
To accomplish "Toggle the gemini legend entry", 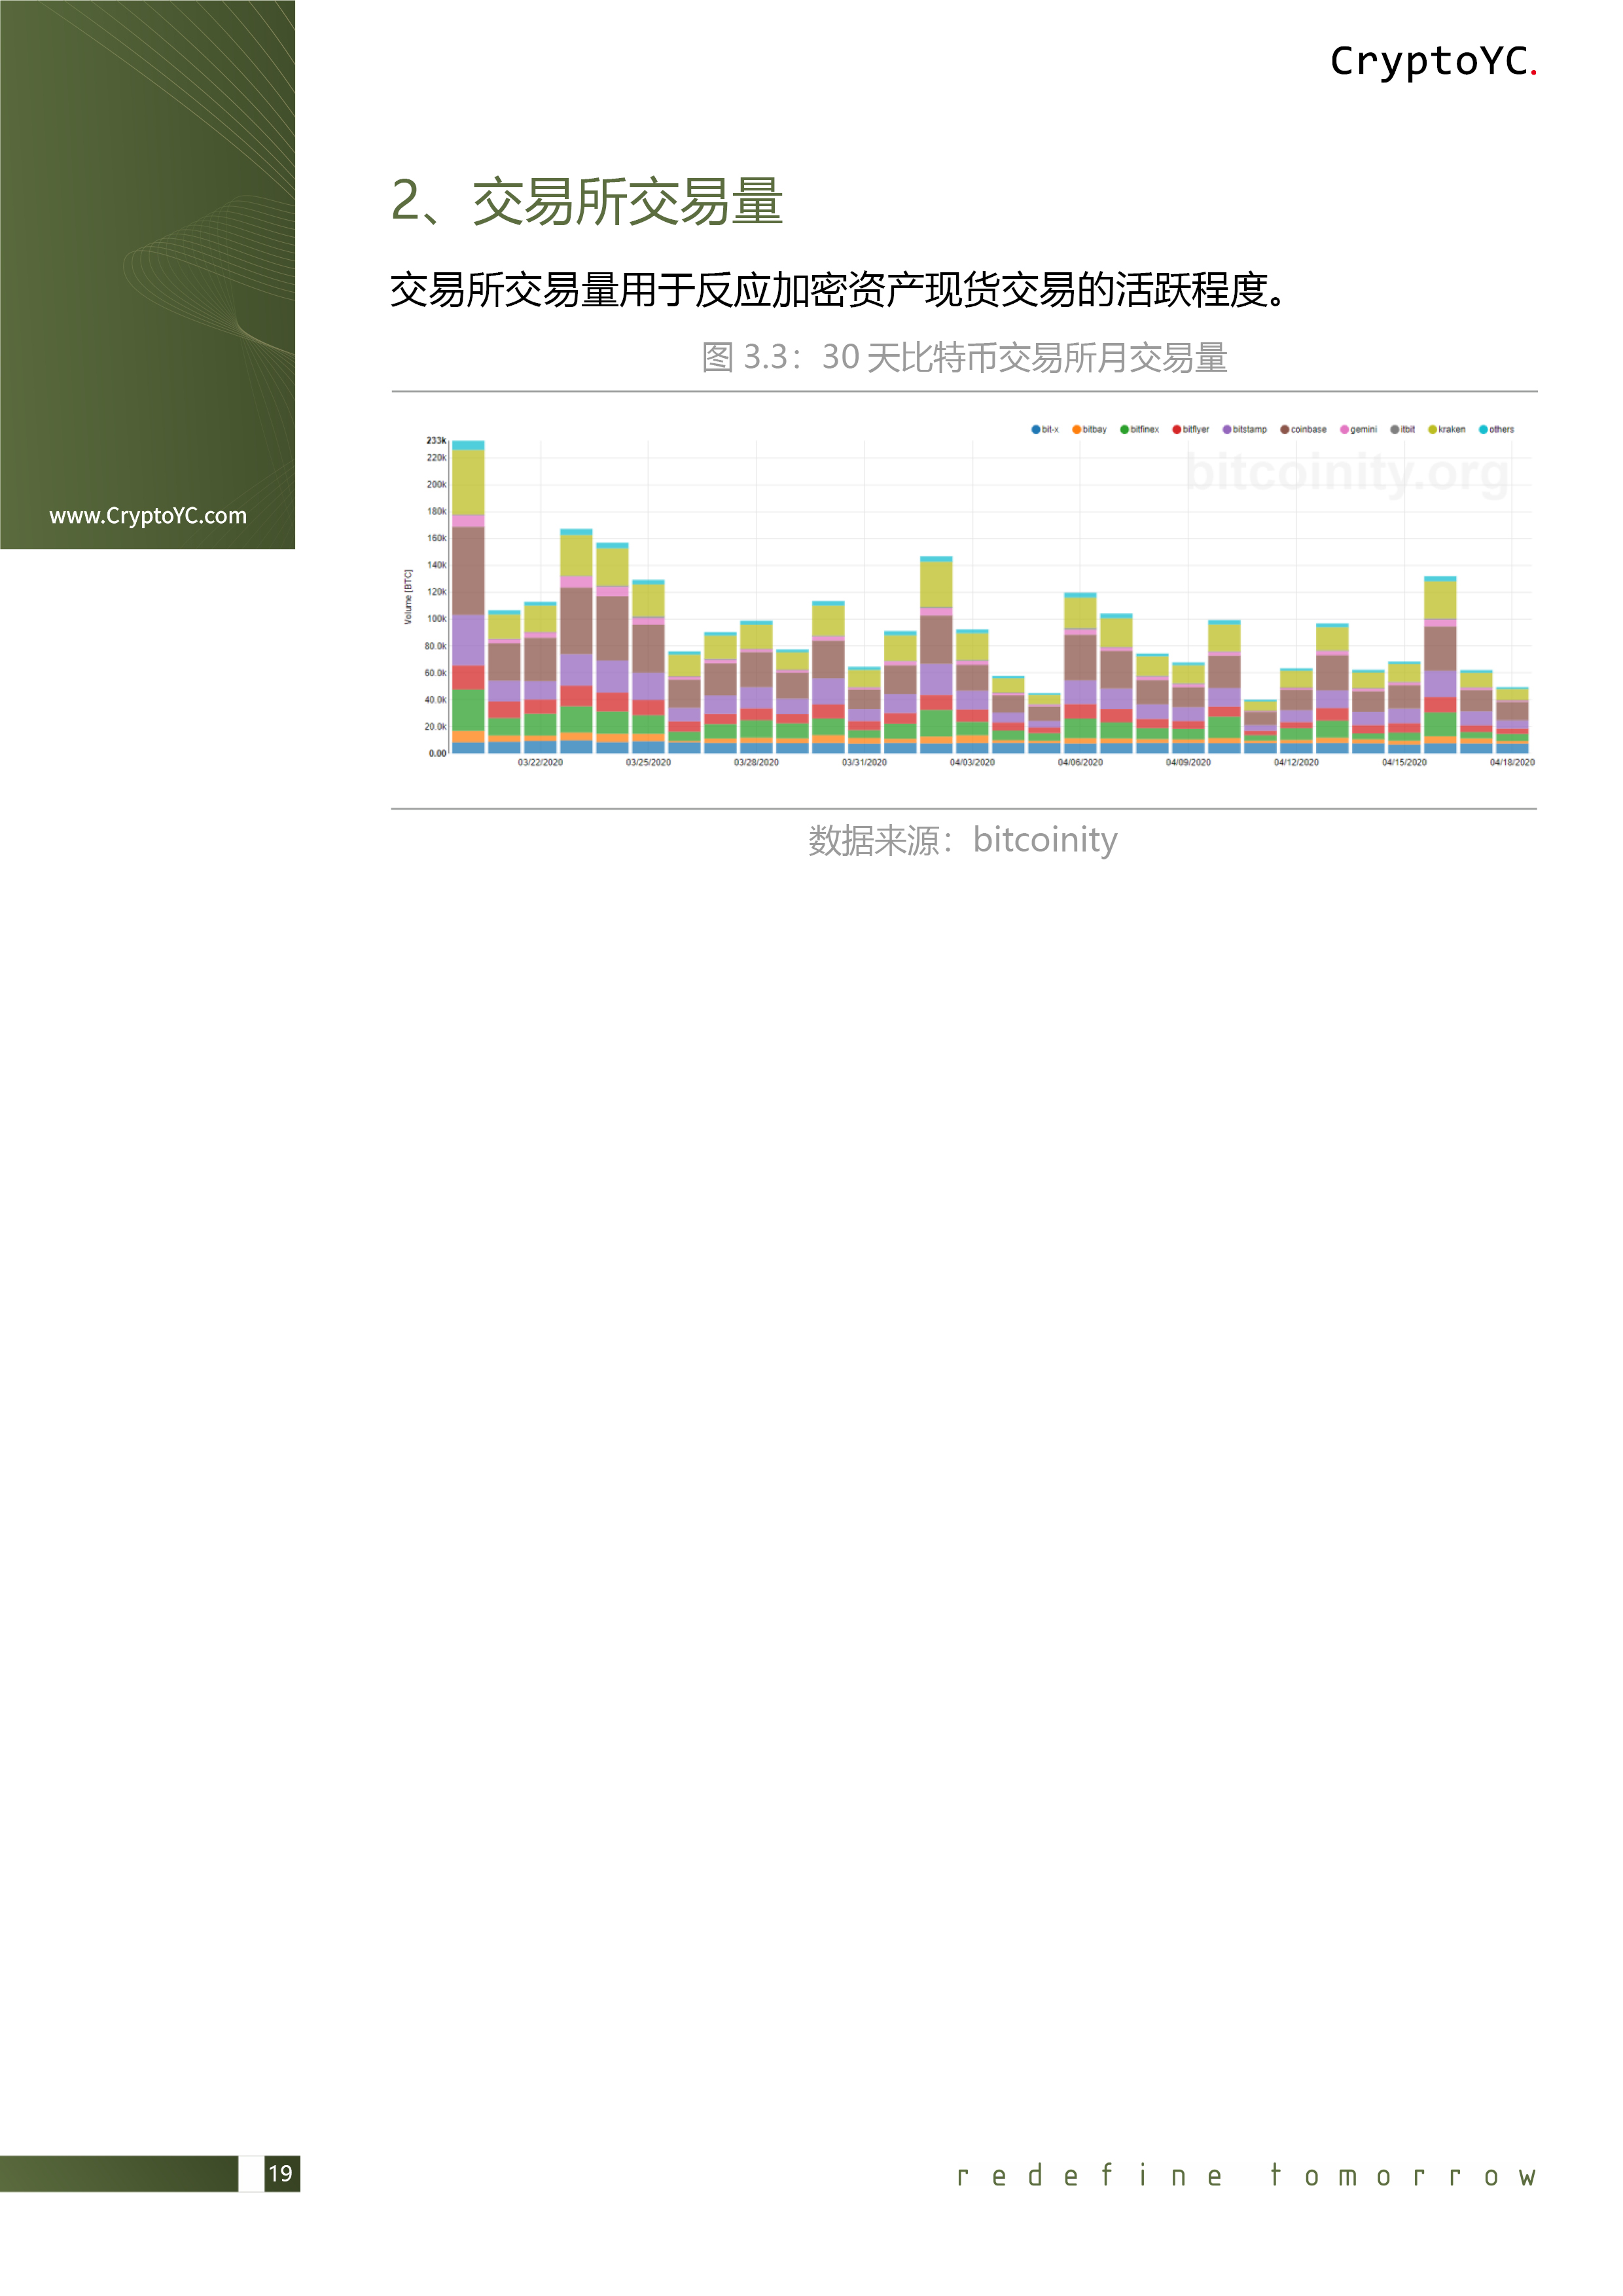I will click(x=1358, y=429).
